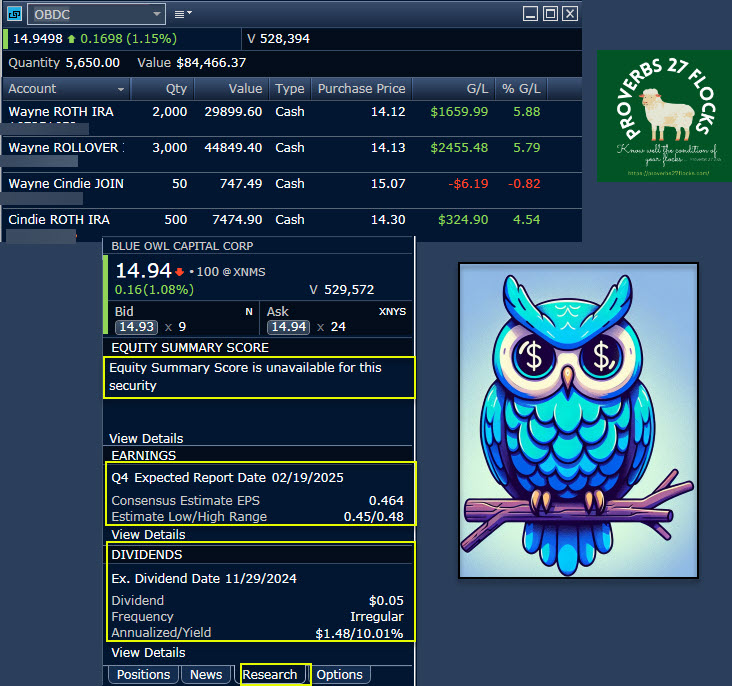
Task: Click the Bid price 14.93 button
Action: 135,326
